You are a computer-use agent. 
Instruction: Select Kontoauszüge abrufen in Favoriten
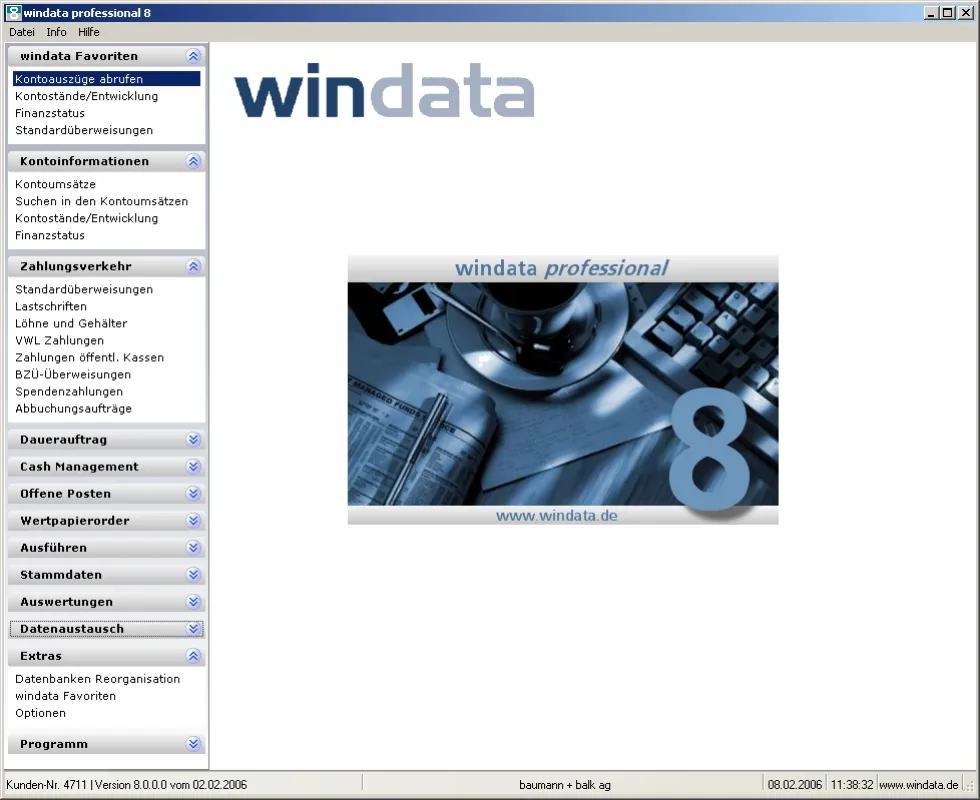(x=106, y=79)
